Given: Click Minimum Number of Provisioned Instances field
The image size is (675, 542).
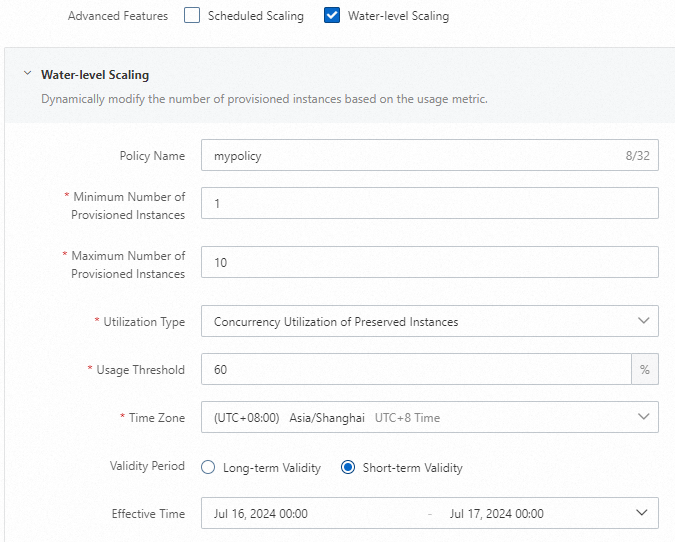Looking at the screenshot, I should 429,203.
